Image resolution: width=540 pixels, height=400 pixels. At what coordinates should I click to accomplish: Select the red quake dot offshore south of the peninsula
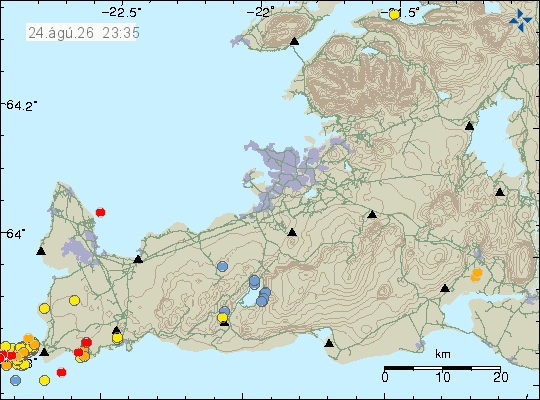(x=61, y=372)
